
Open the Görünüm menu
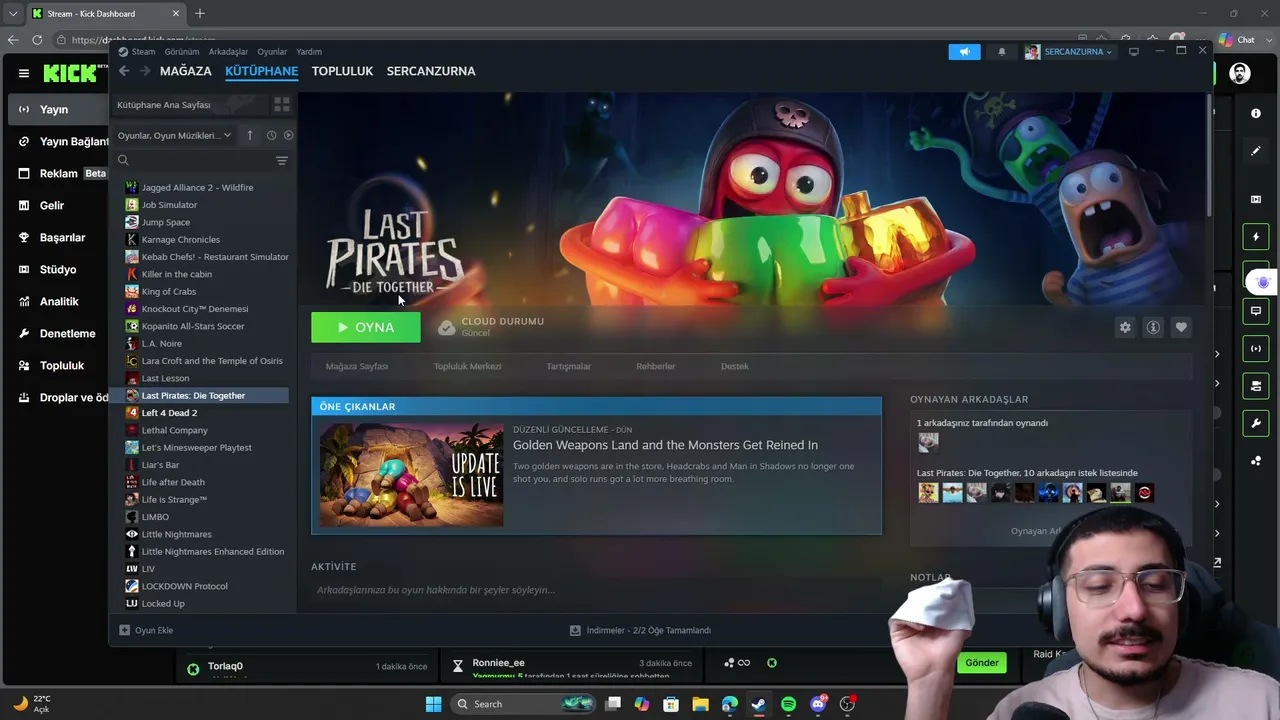182,52
